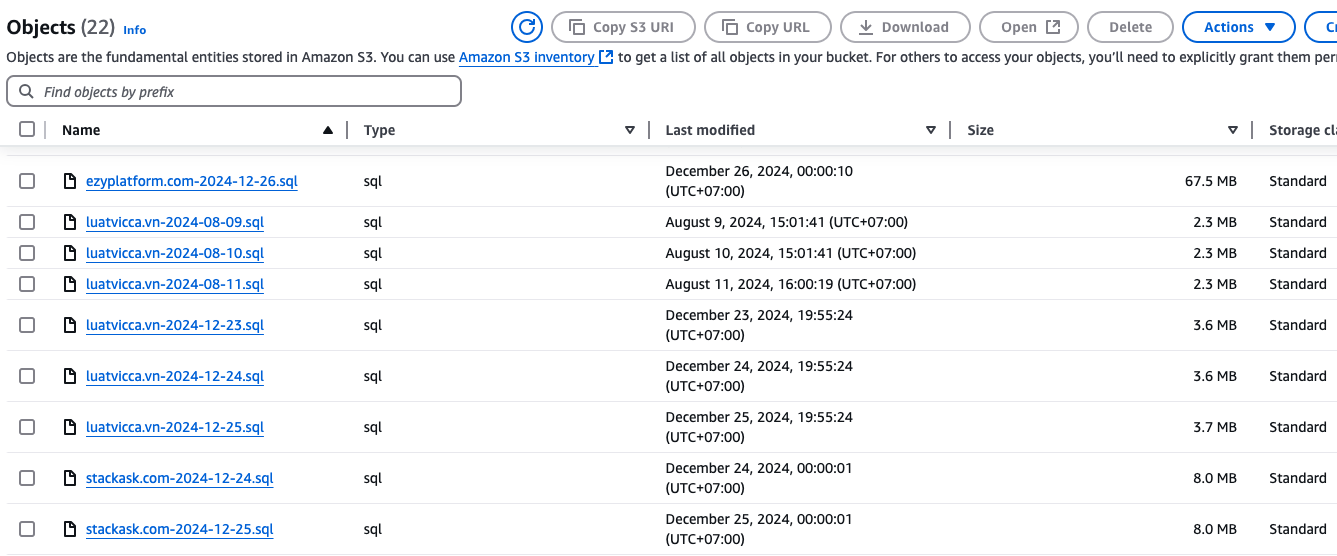1337x556 pixels.
Task: Click file icon beside luatvicca.vn-2024-08-10.sql
Action: pyautogui.click(x=70, y=253)
